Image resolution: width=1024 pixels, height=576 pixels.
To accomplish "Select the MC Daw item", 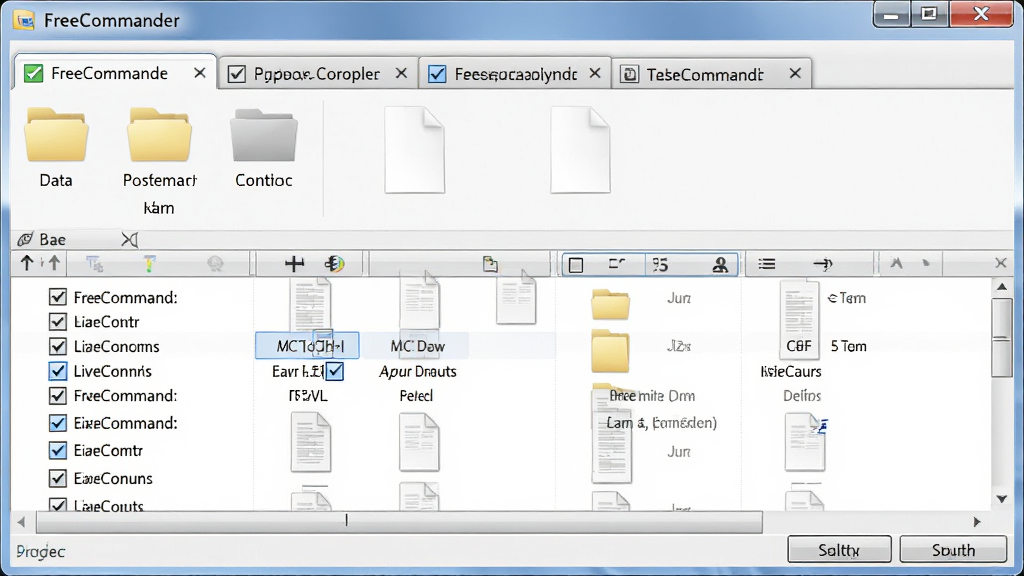I will pyautogui.click(x=417, y=346).
